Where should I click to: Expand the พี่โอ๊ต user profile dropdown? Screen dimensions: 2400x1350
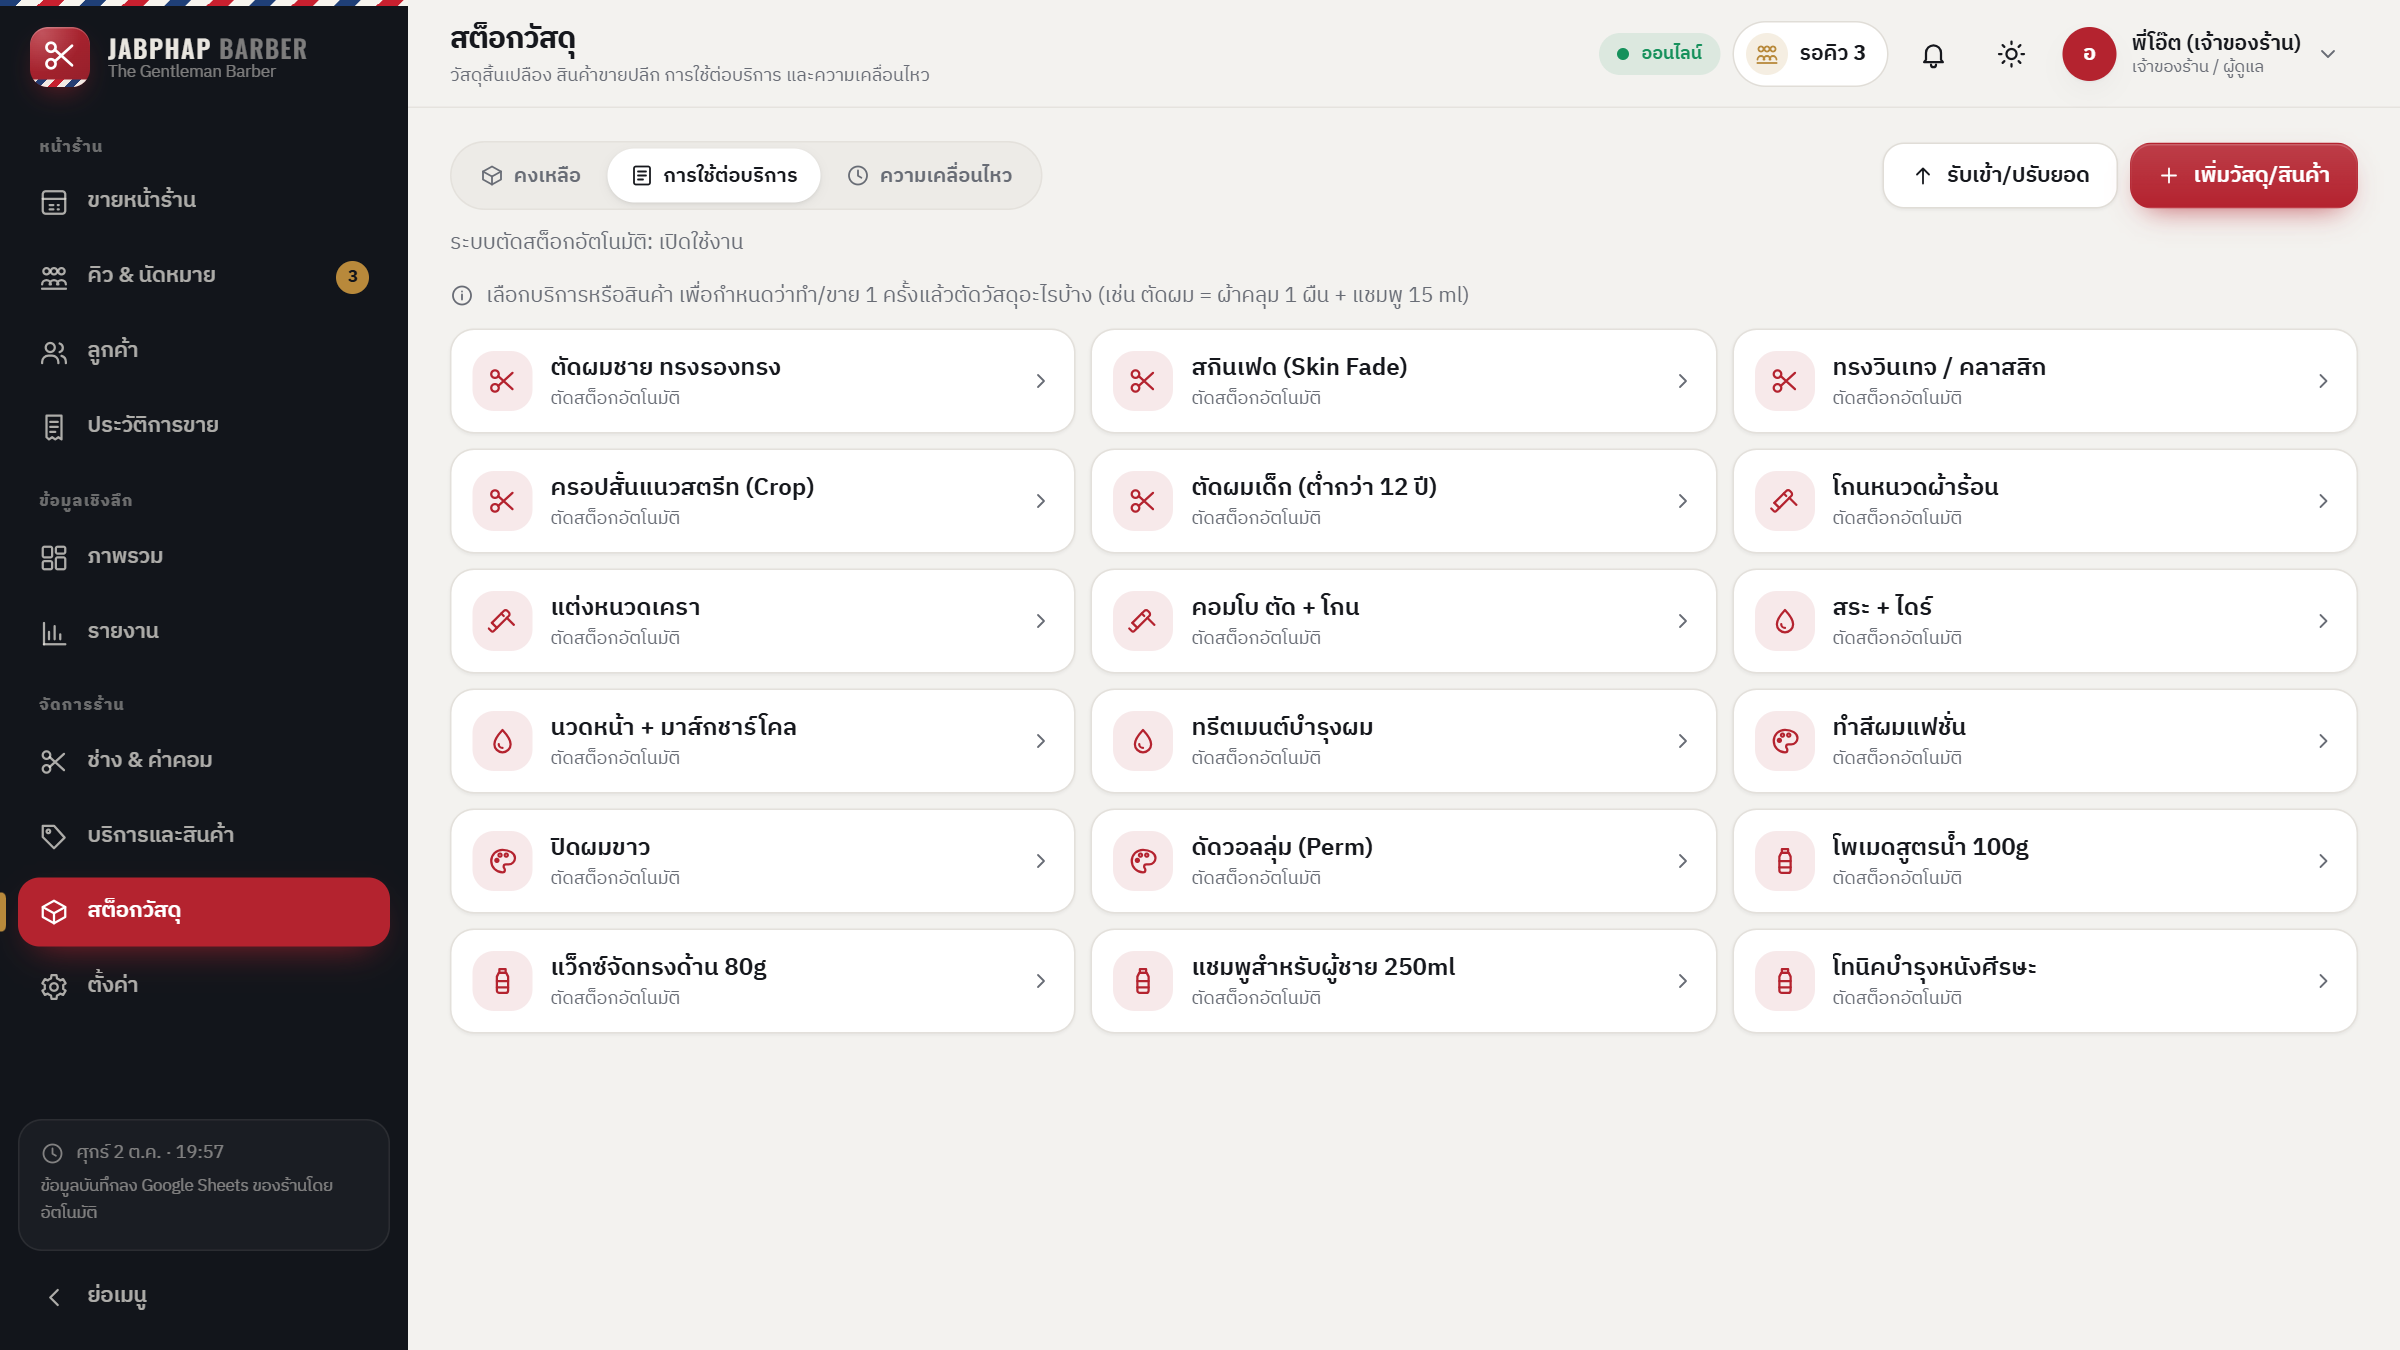coord(2328,54)
